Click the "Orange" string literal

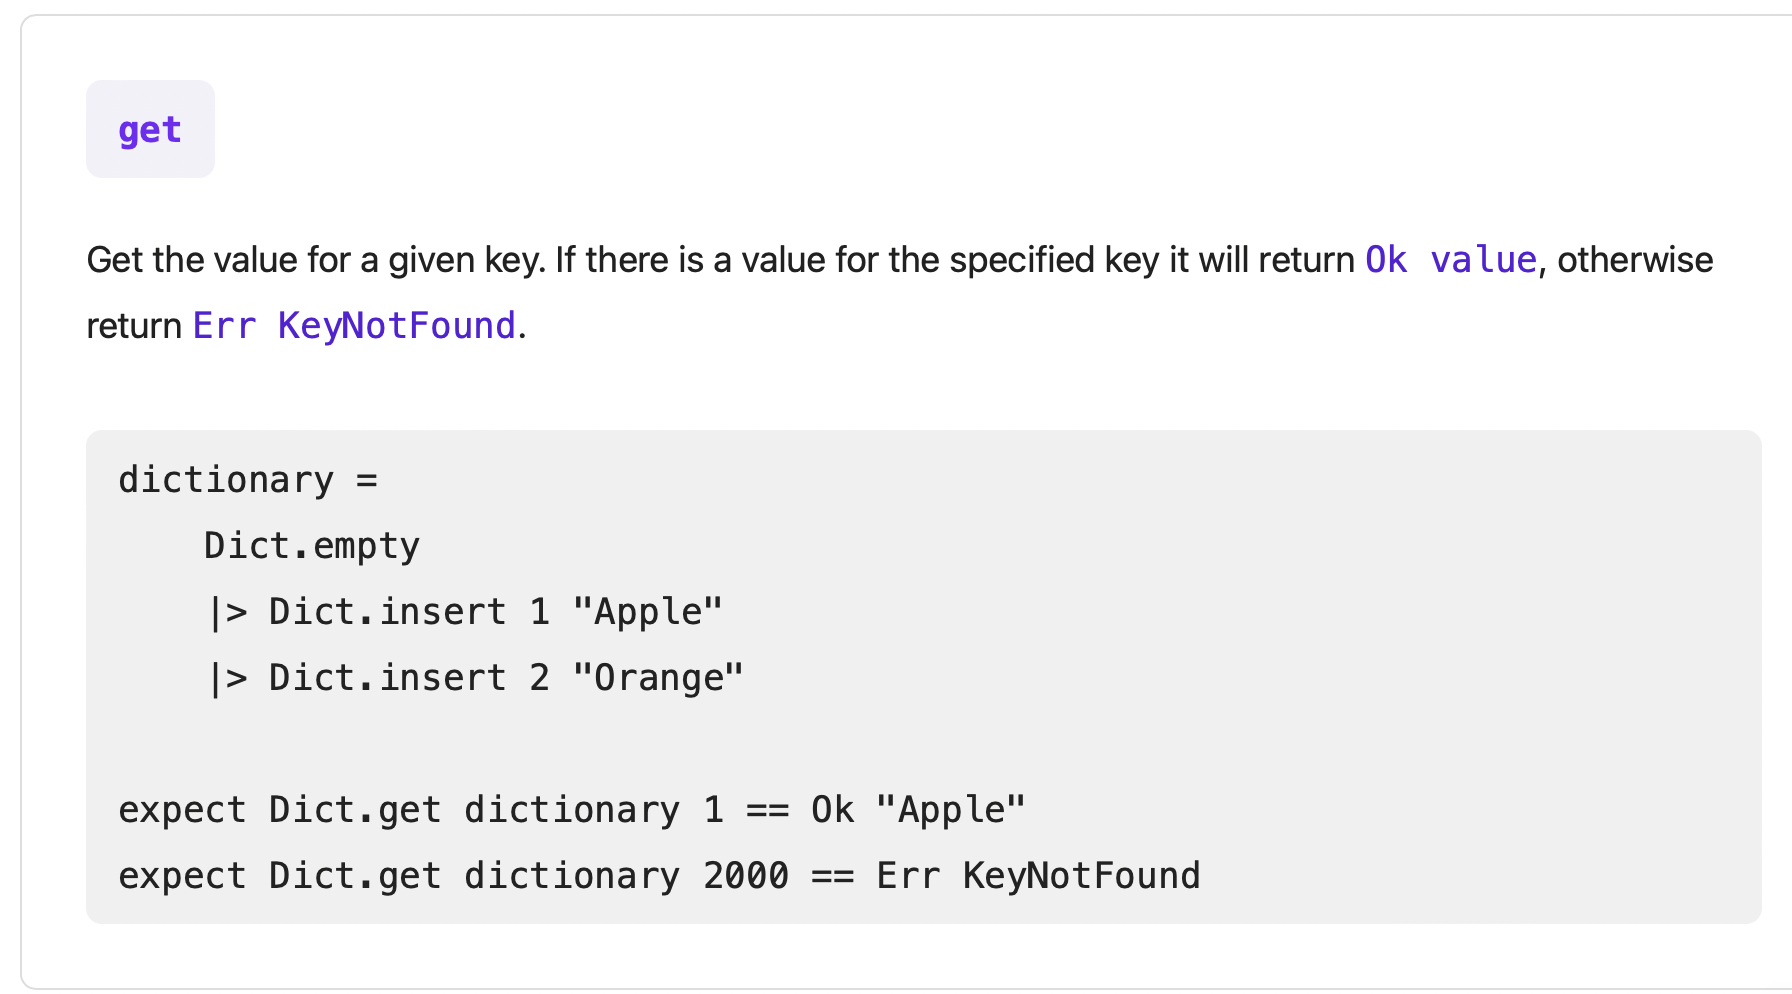coord(658,679)
